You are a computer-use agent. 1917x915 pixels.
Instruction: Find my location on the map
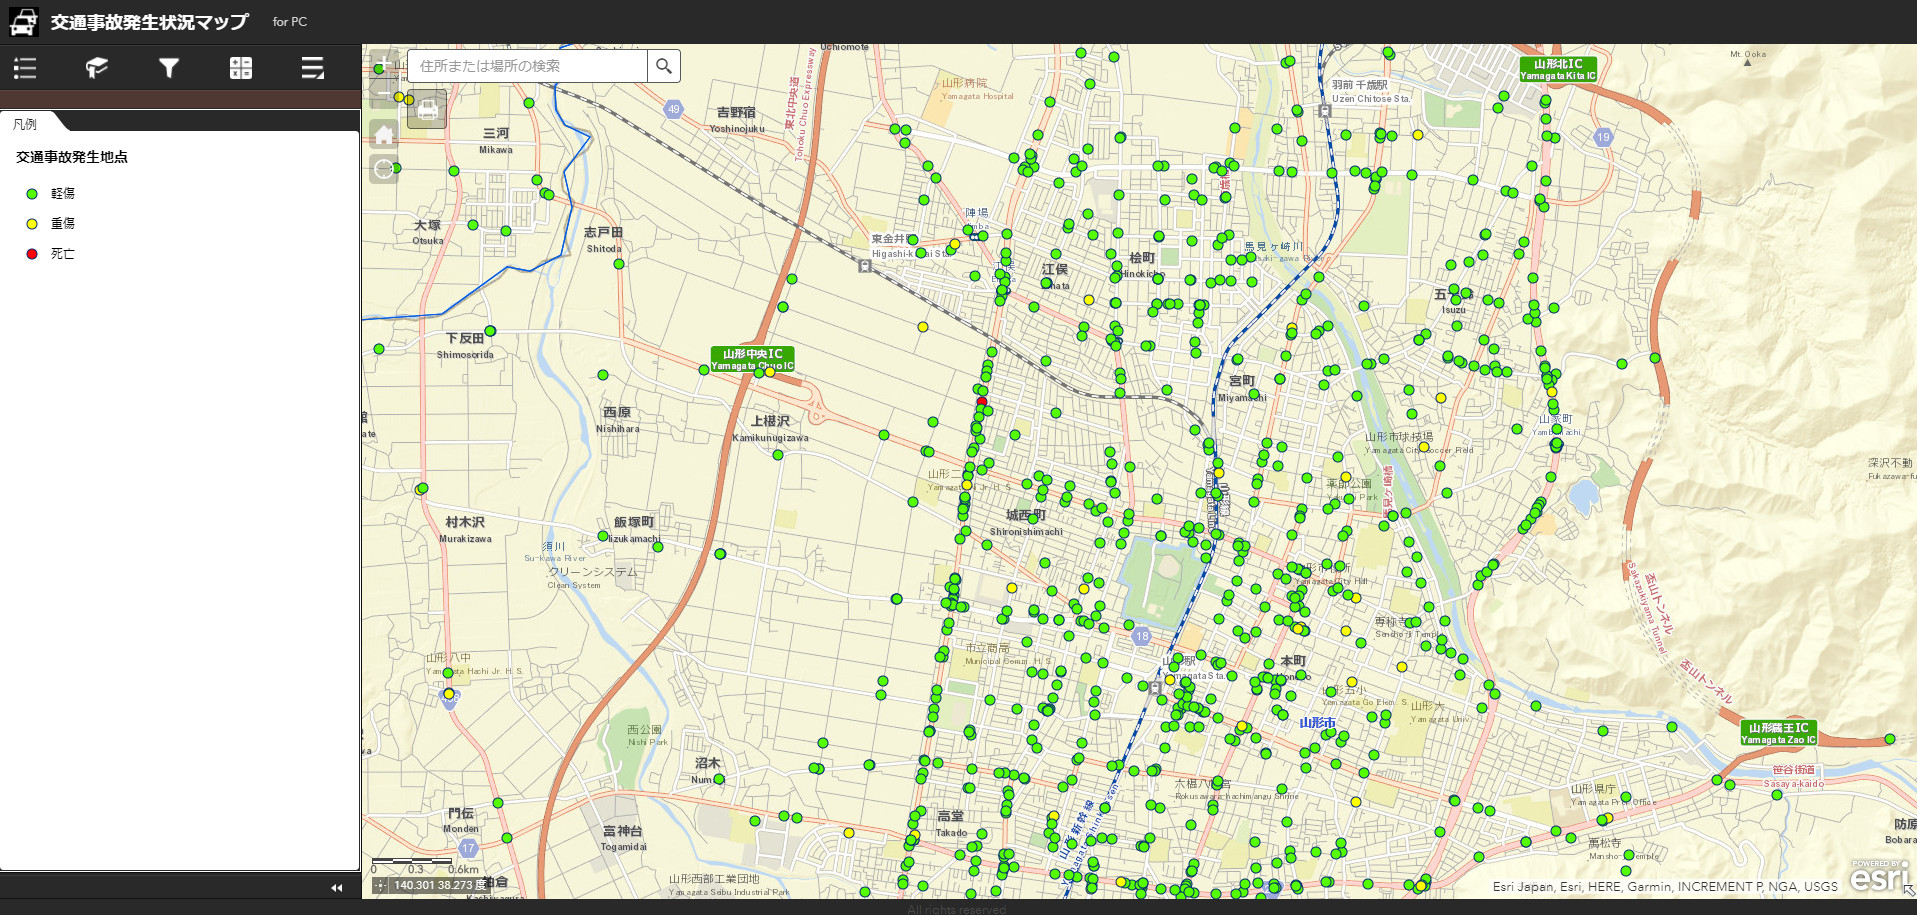pos(384,169)
